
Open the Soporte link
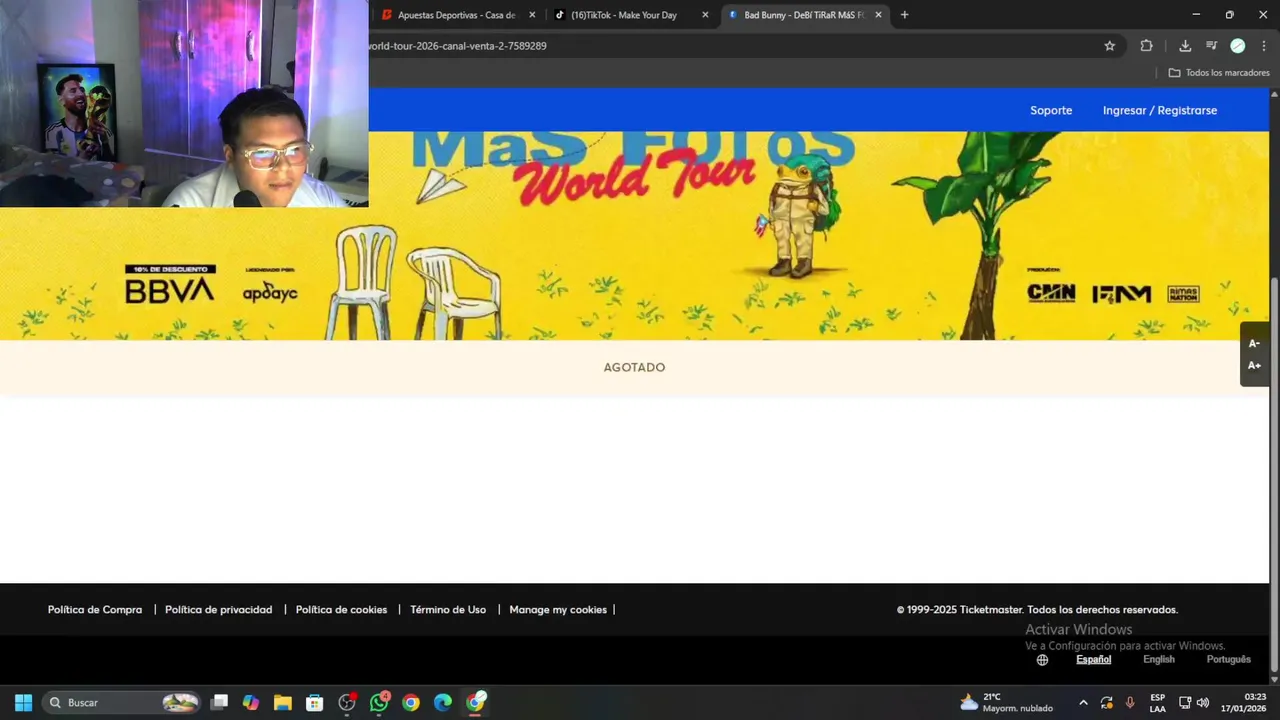coord(1051,110)
